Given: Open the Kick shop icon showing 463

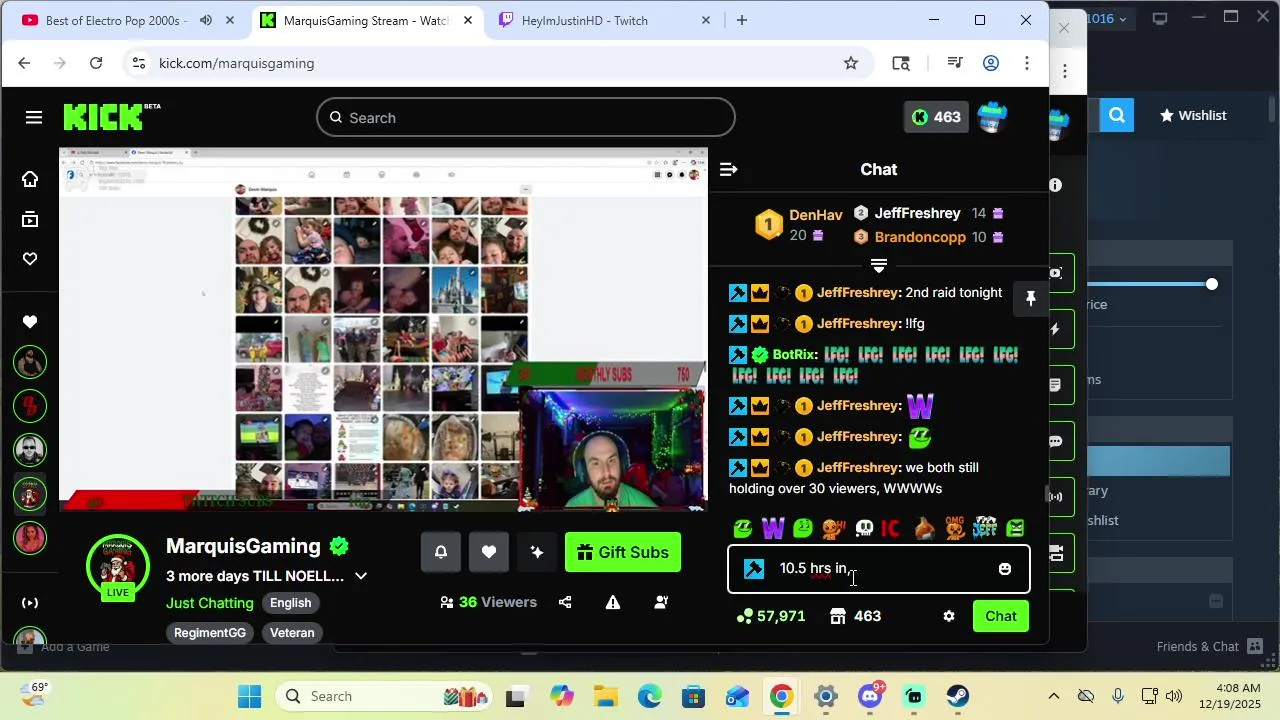Looking at the screenshot, I should click(x=856, y=616).
